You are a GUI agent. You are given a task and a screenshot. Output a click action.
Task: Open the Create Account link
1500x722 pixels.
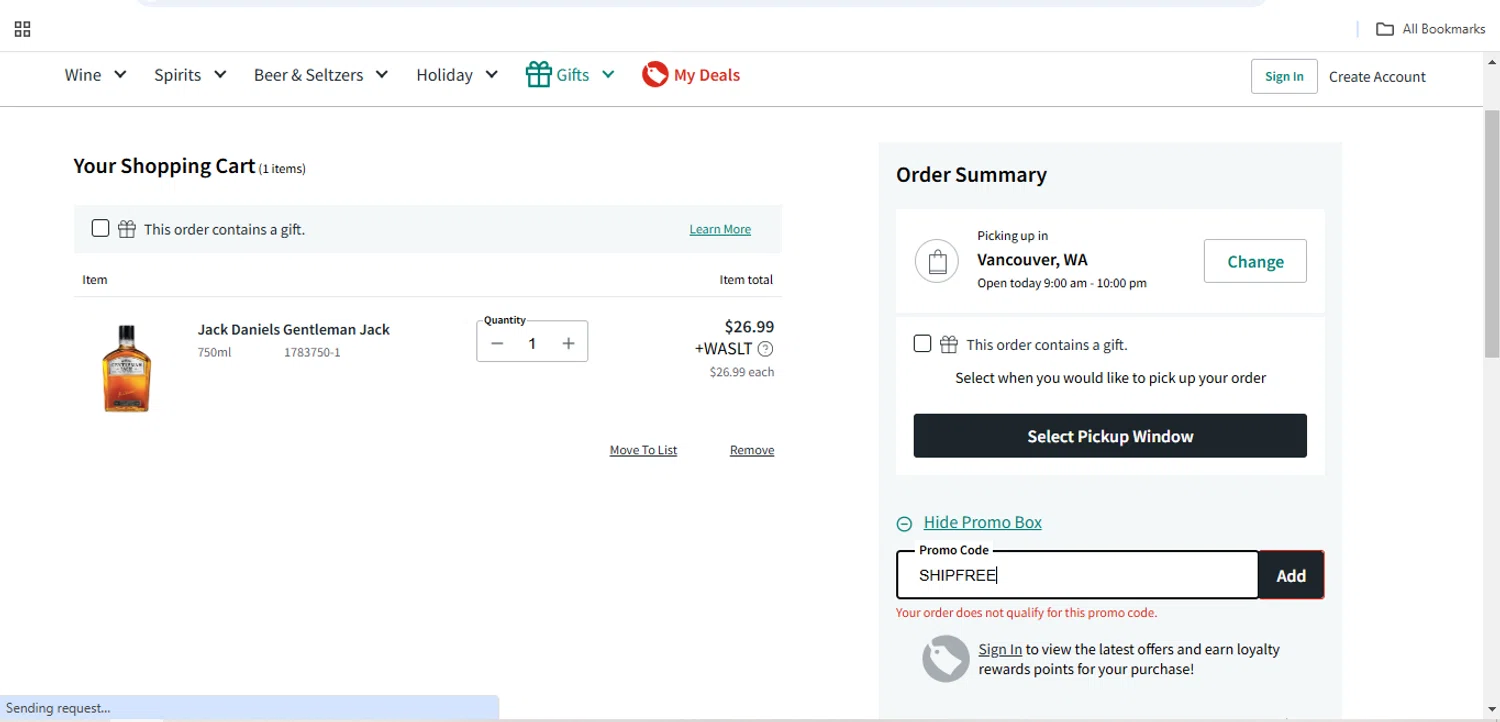click(x=1377, y=77)
